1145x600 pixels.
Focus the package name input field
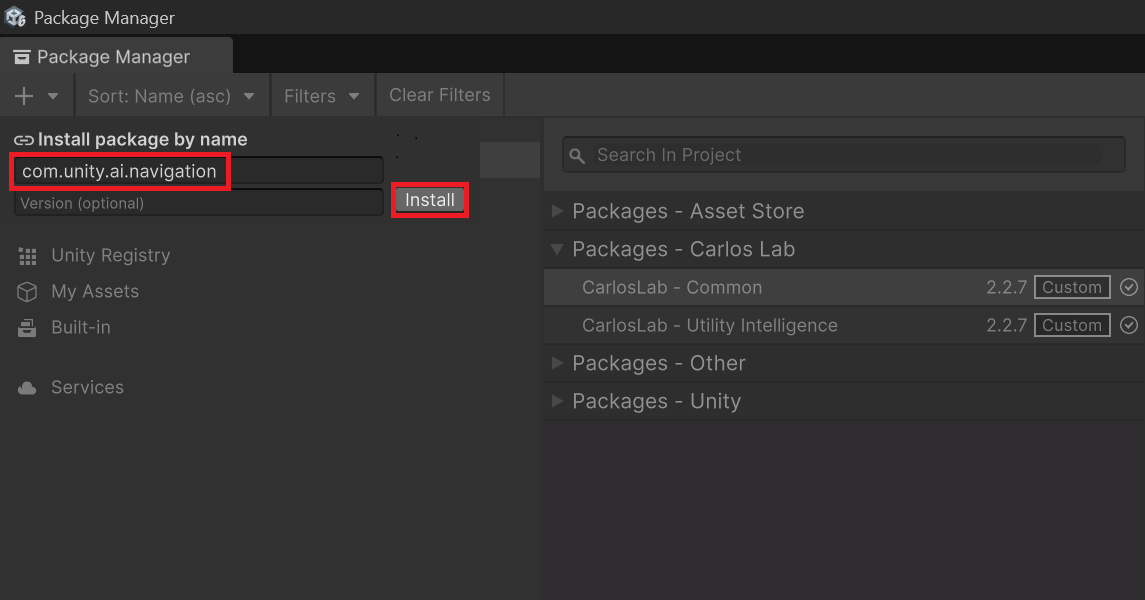click(x=199, y=171)
